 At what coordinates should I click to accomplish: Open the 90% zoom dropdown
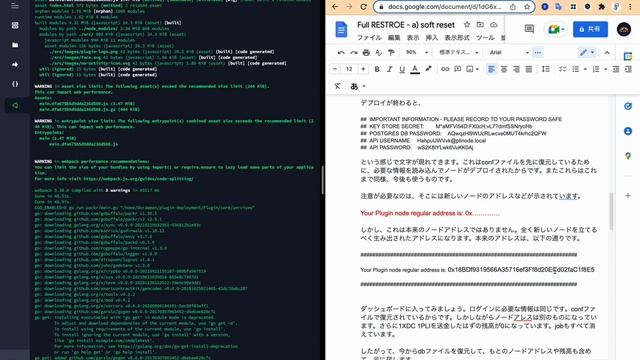(x=416, y=53)
